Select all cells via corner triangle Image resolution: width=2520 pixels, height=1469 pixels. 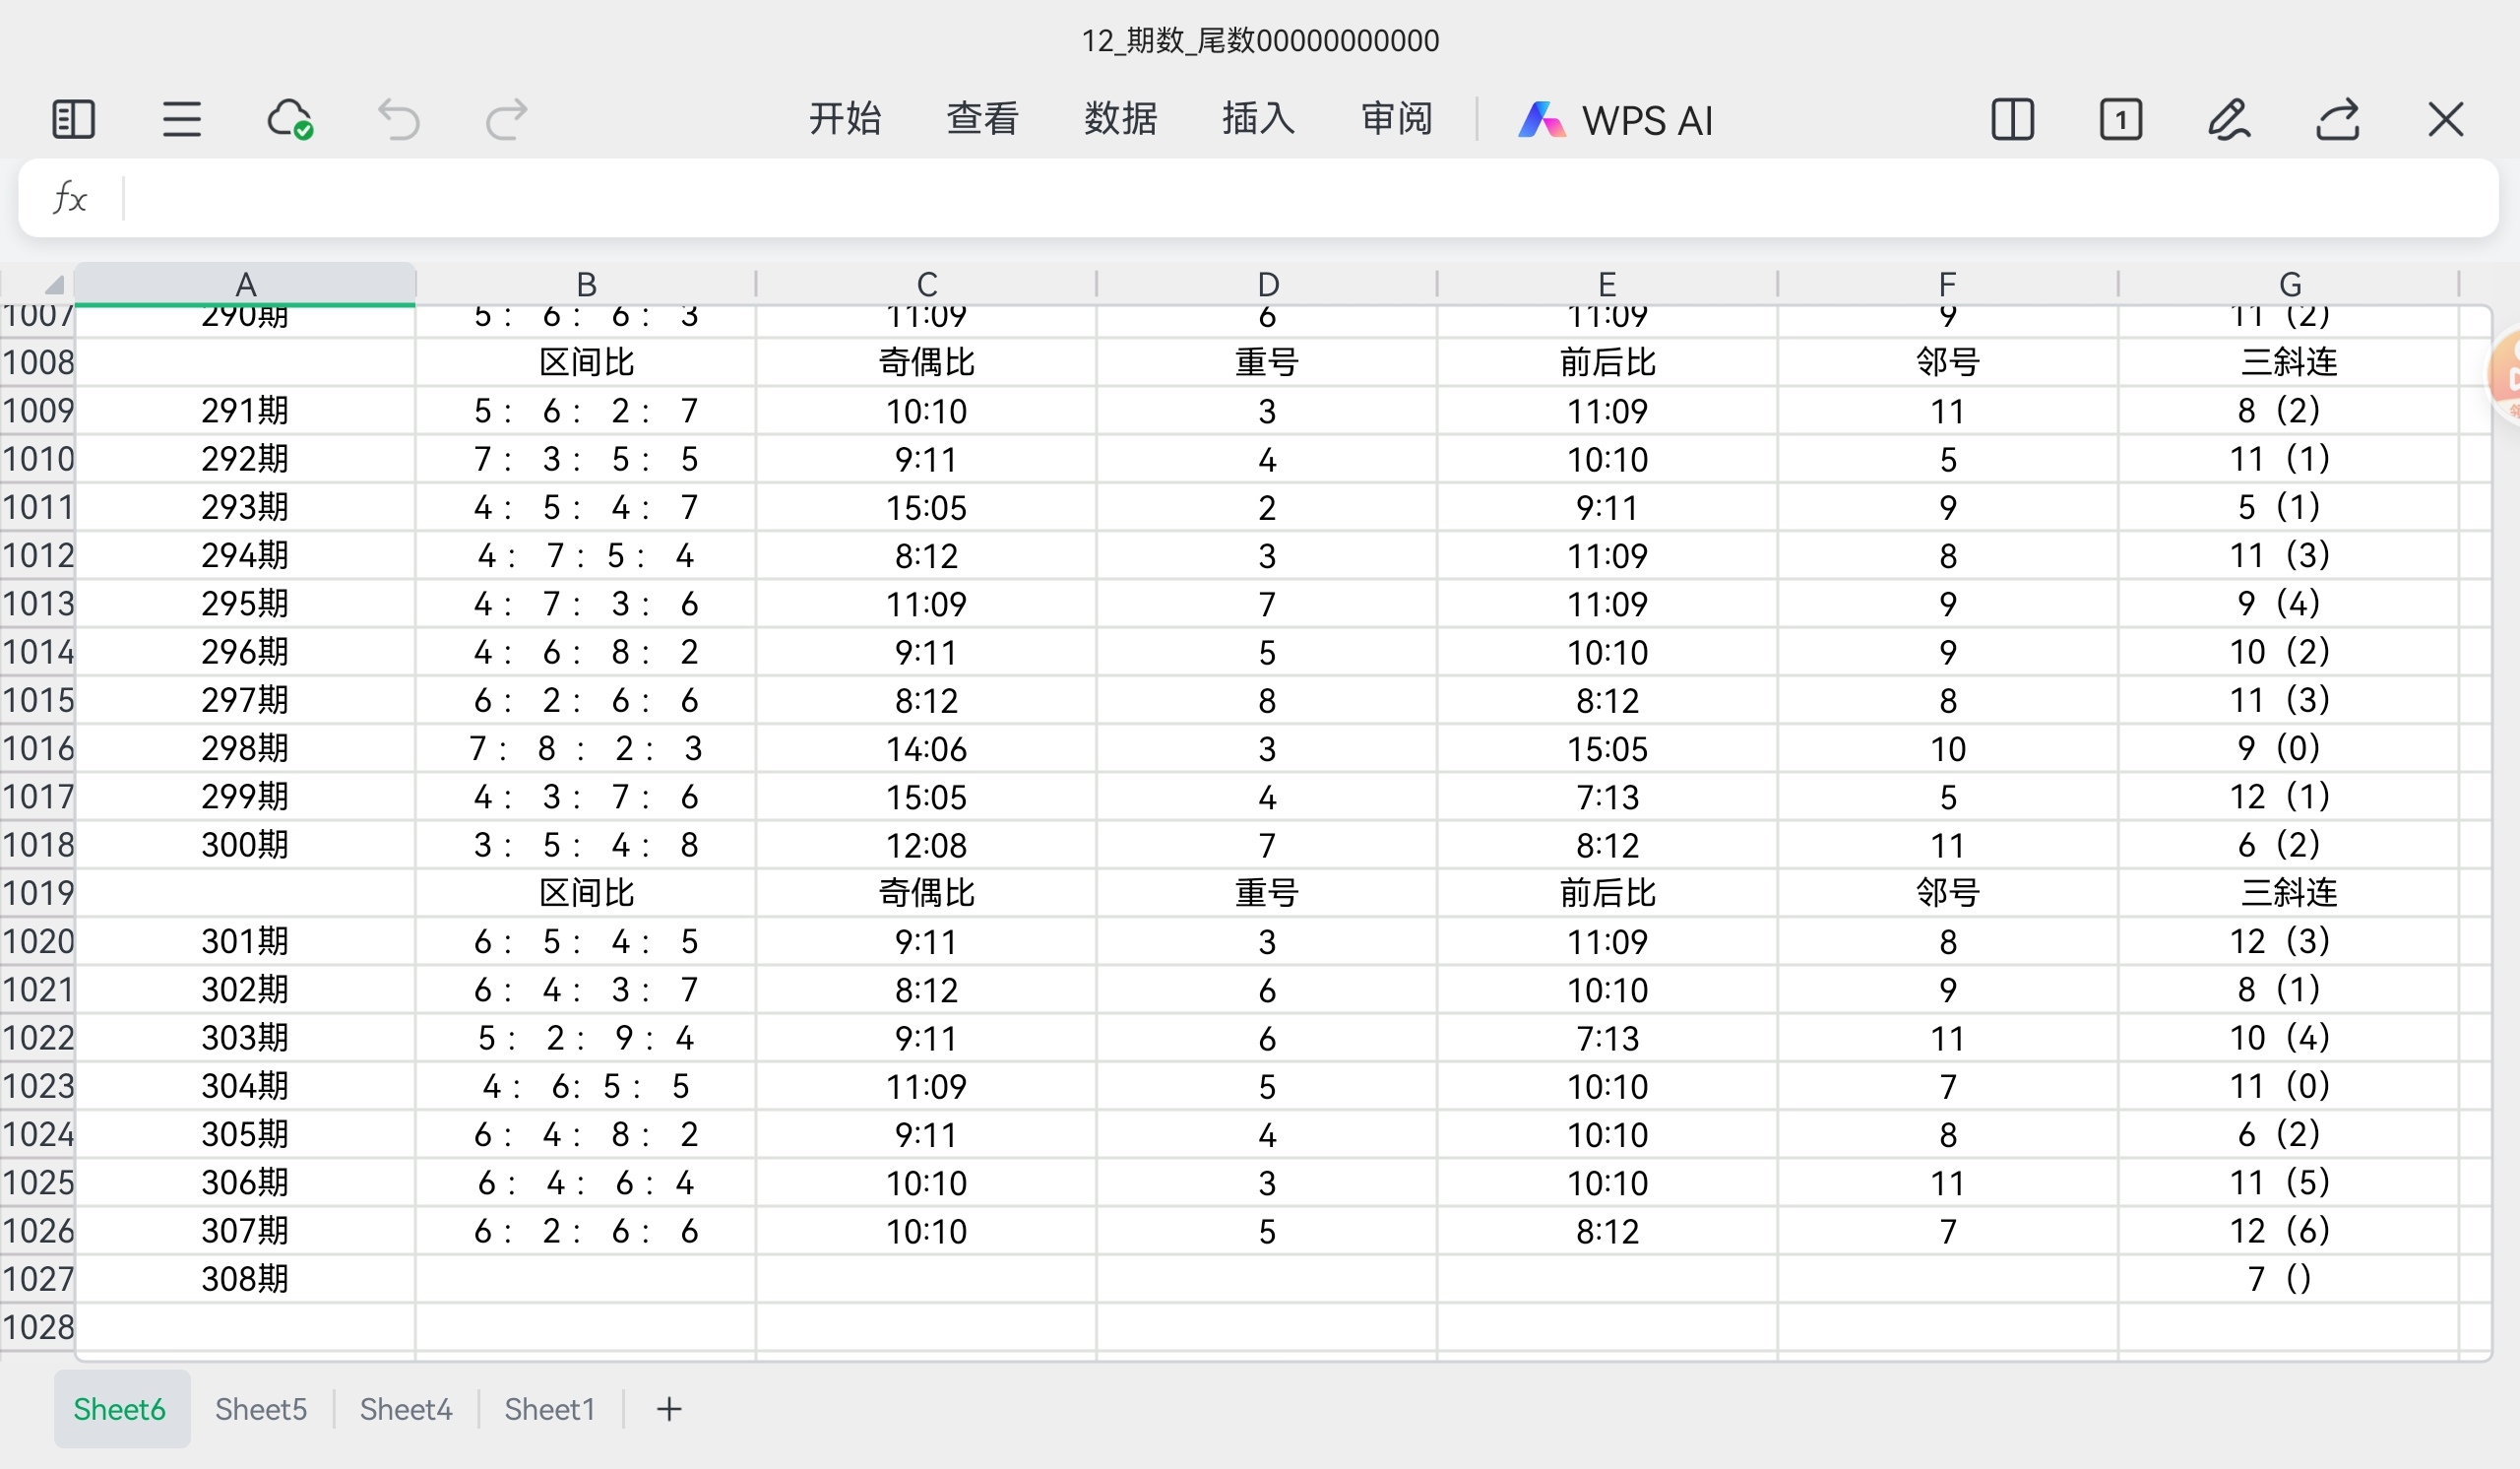[54, 284]
